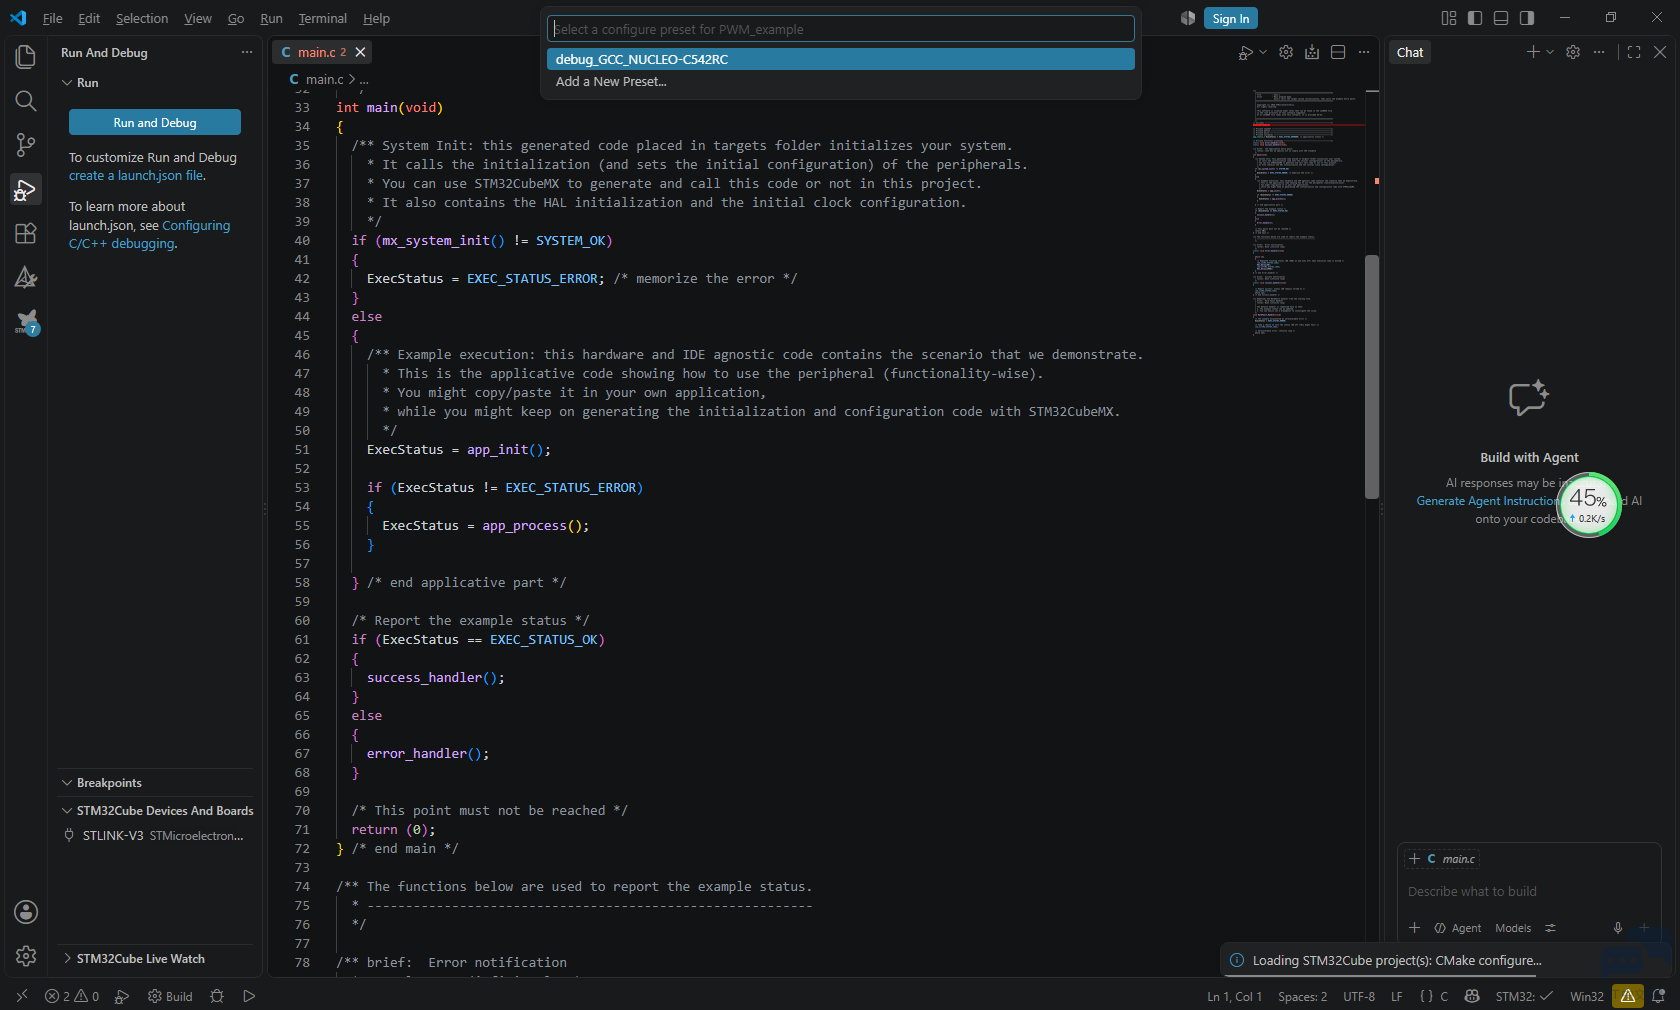Screen dimensions: 1680x1010
Task: Click the code minimap overview
Action: pyautogui.click(x=1308, y=212)
